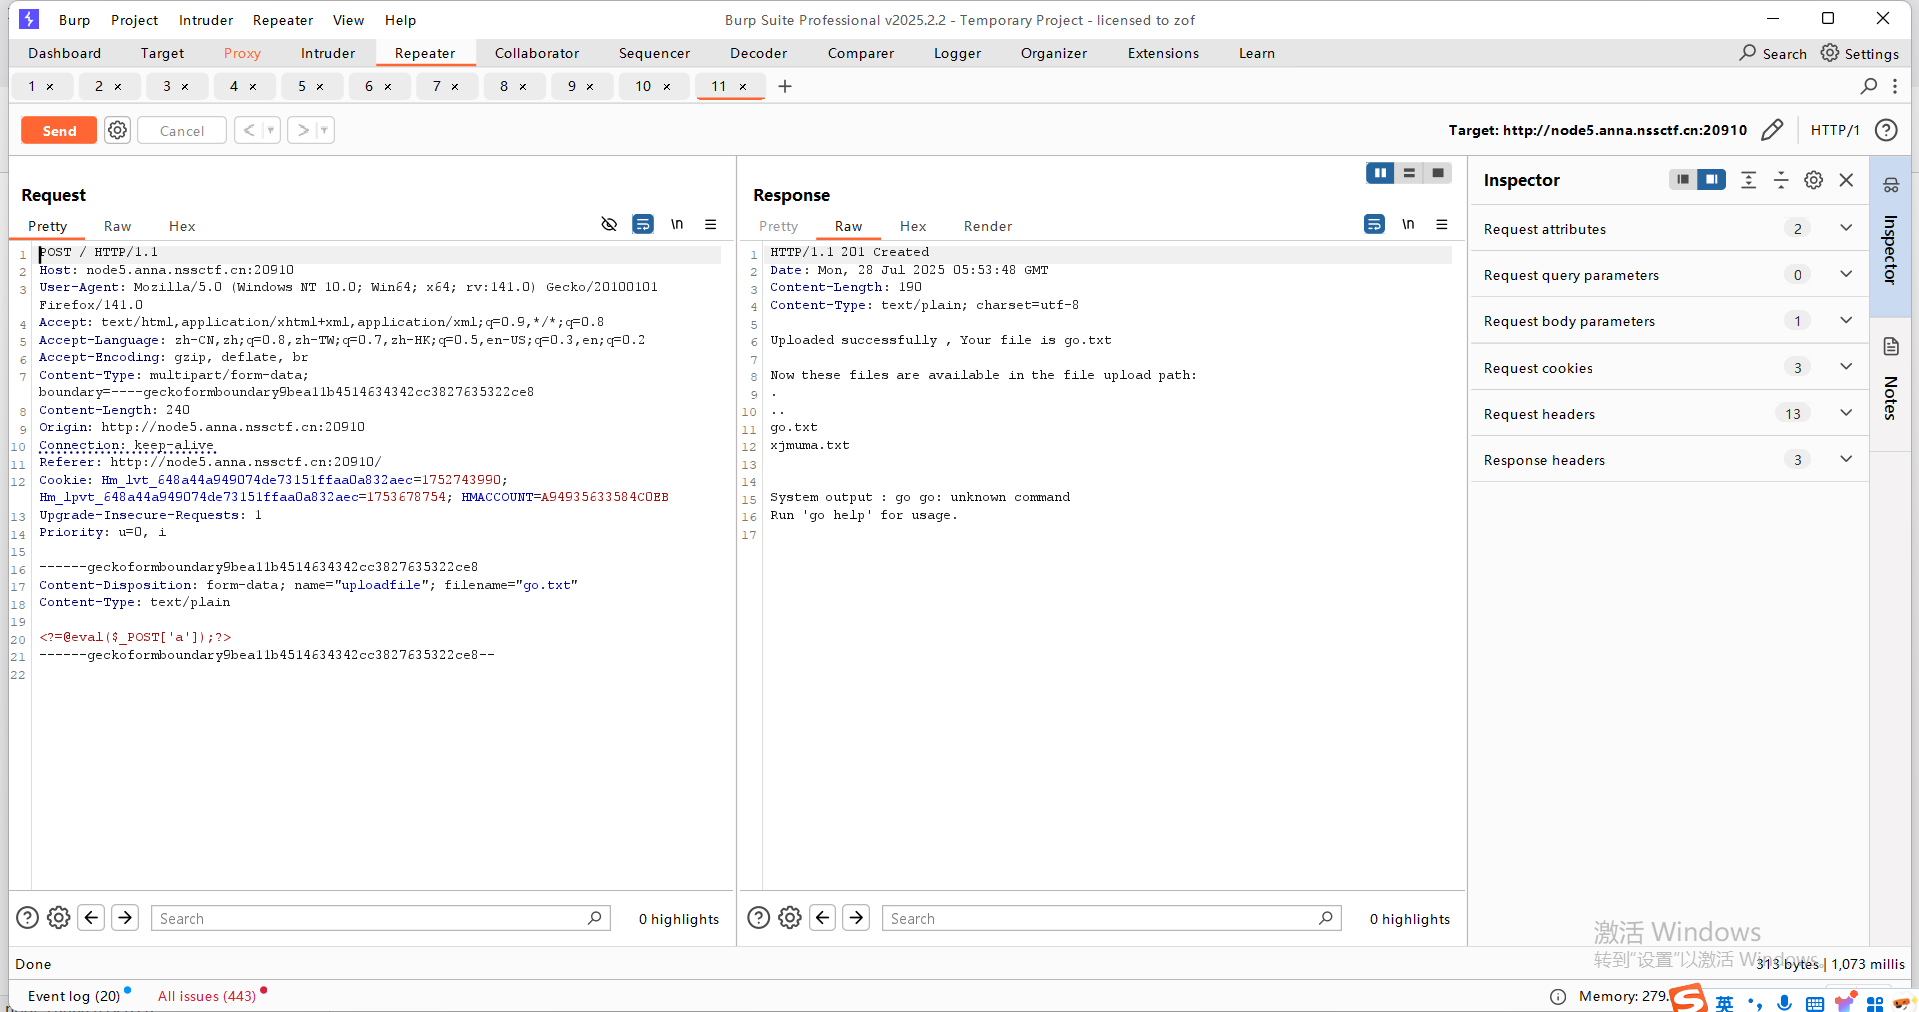The image size is (1919, 1012).
Task: Change HTTP/1 protocol setting
Action: pyautogui.click(x=1835, y=130)
